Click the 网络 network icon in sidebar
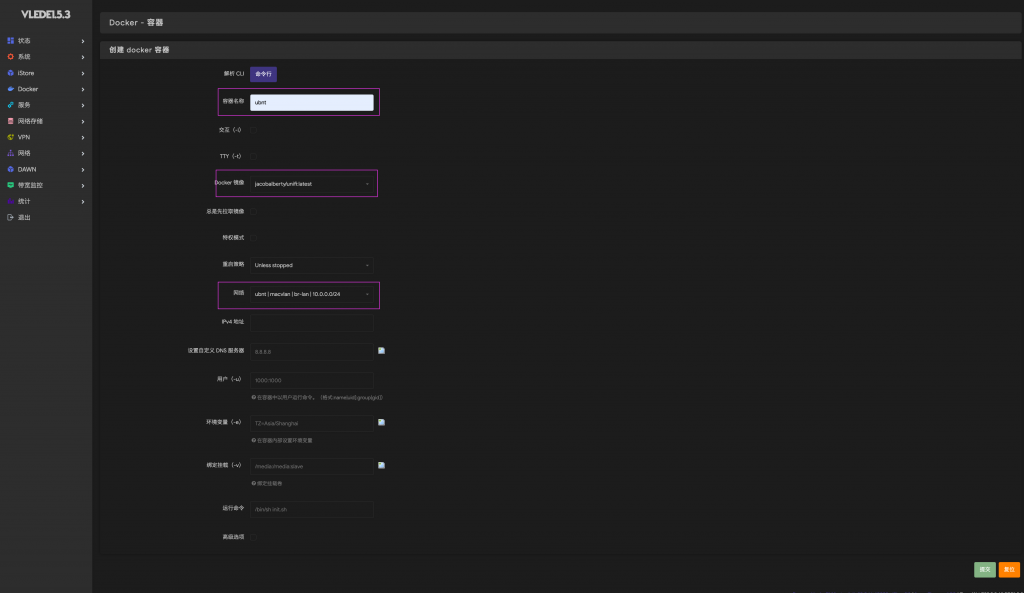 click(10, 153)
